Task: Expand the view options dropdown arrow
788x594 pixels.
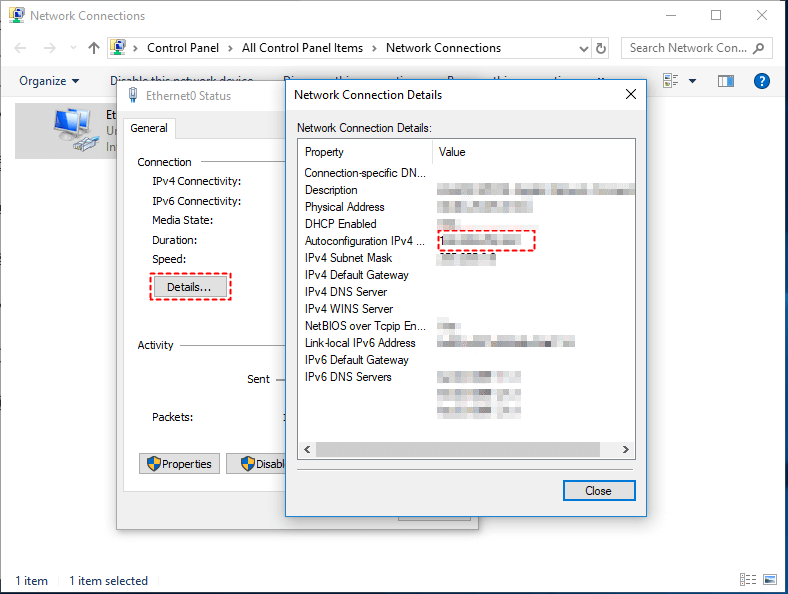Action: 694,81
